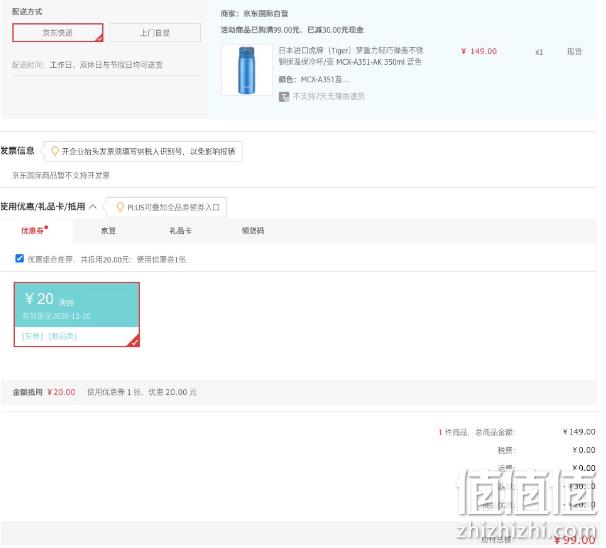
Task: Choose 上门自提 pickup option
Action: click(155, 32)
